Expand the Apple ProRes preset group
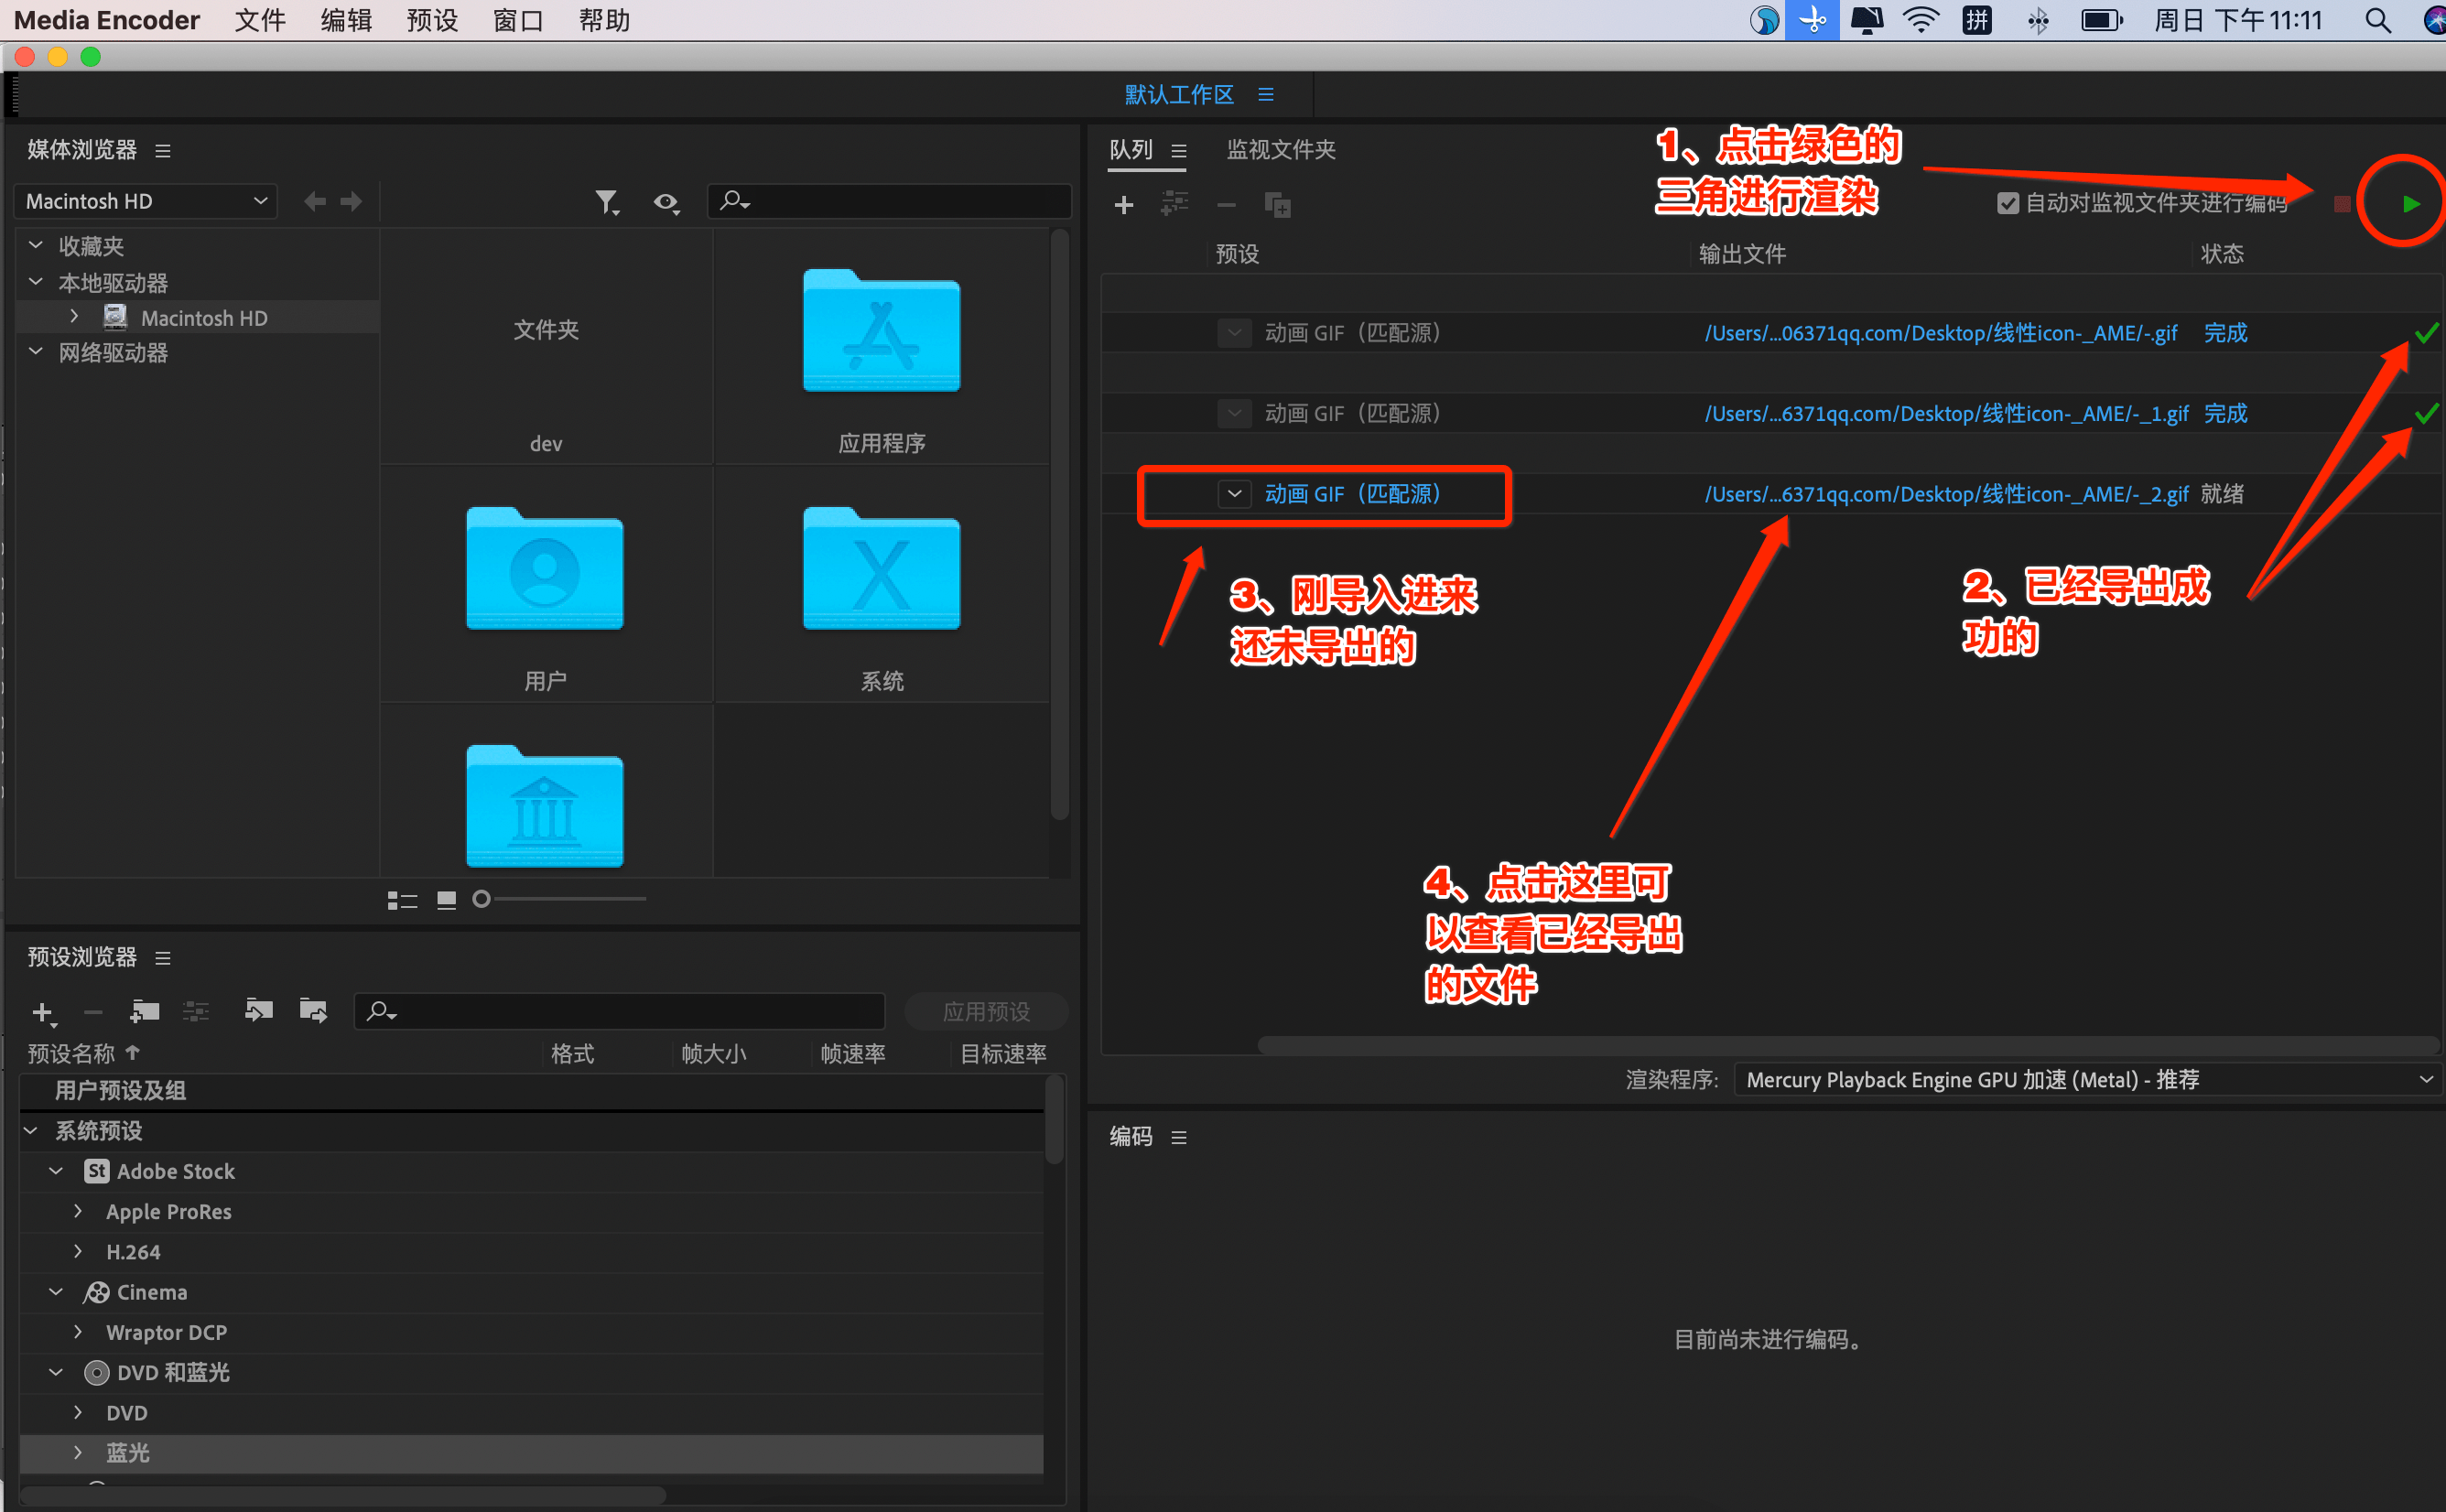The image size is (2446, 1512). click(x=78, y=1211)
